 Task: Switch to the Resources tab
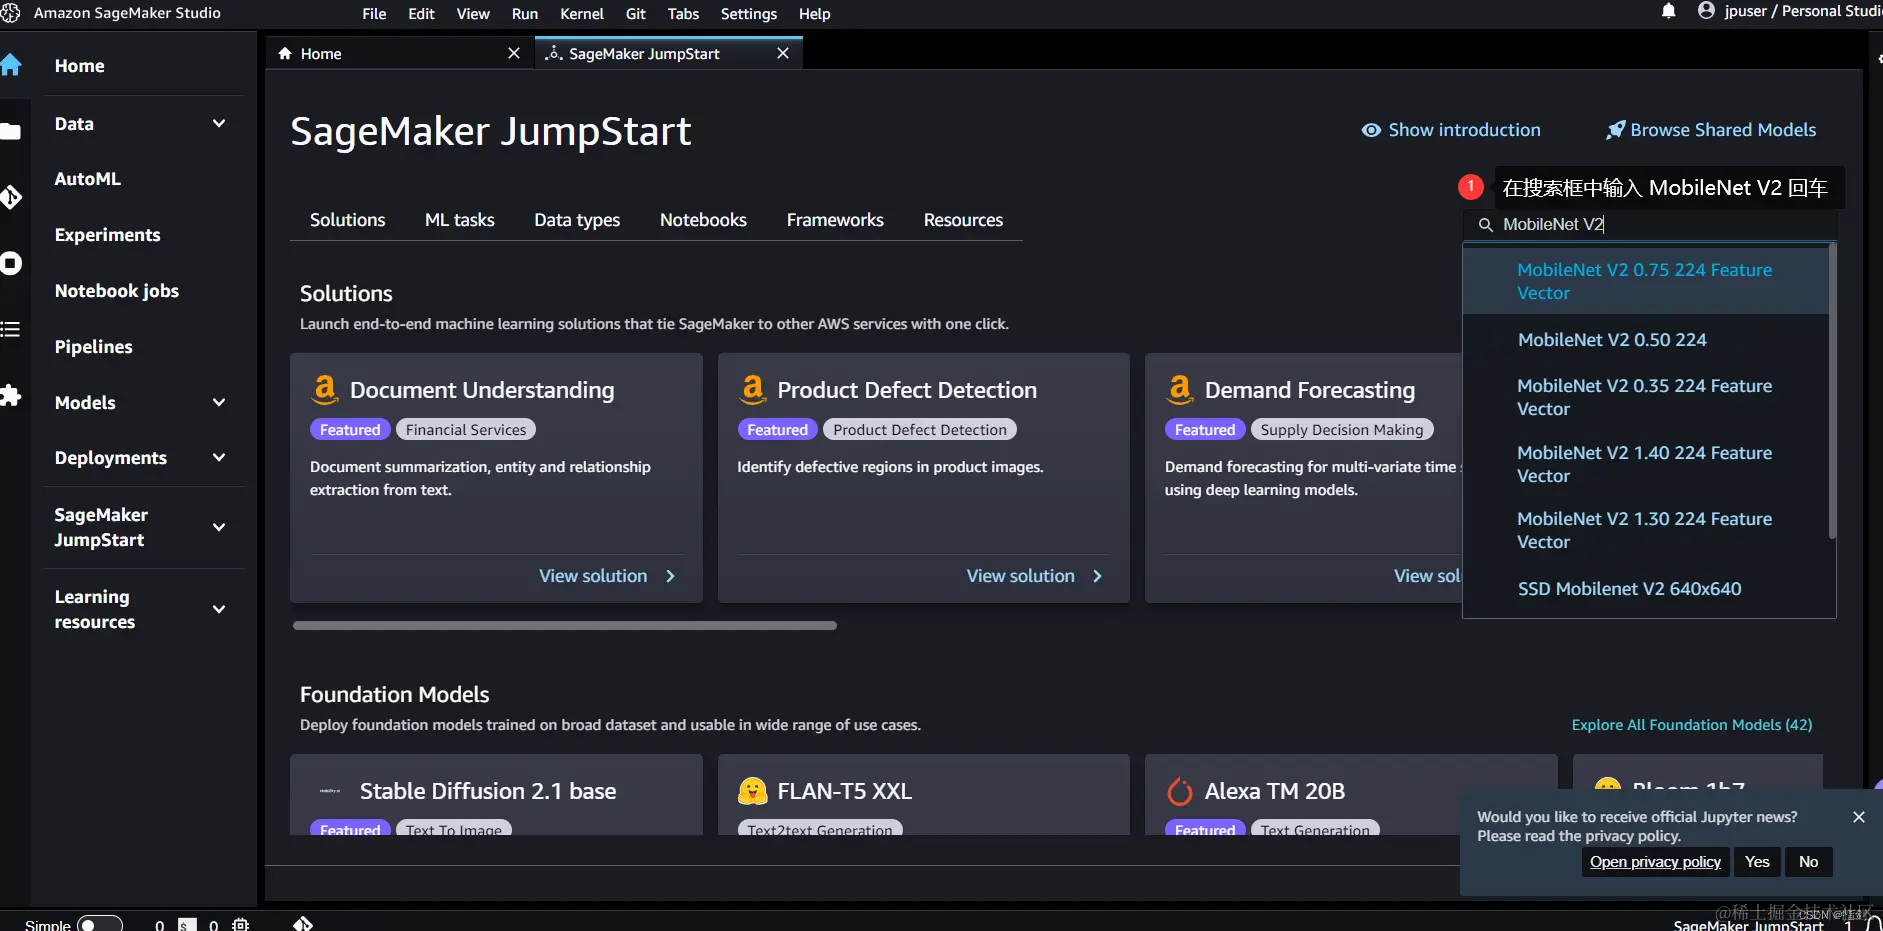coord(963,220)
